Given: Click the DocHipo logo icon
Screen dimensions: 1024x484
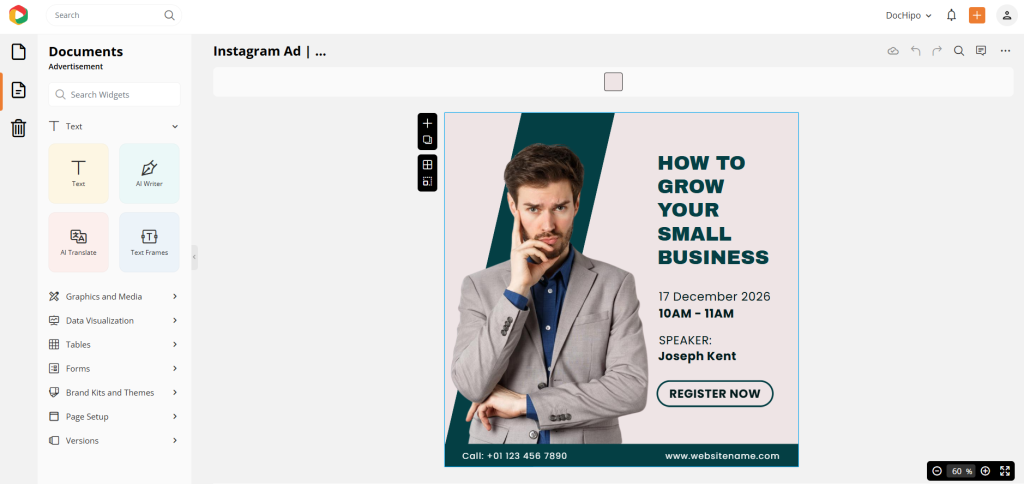Looking at the screenshot, I should [18, 15].
